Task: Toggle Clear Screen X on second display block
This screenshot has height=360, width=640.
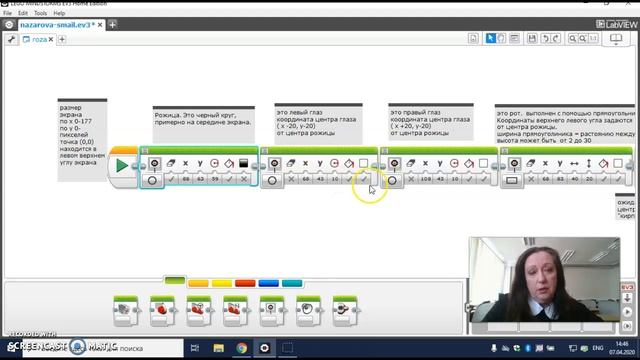Action: pyautogui.click(x=291, y=179)
